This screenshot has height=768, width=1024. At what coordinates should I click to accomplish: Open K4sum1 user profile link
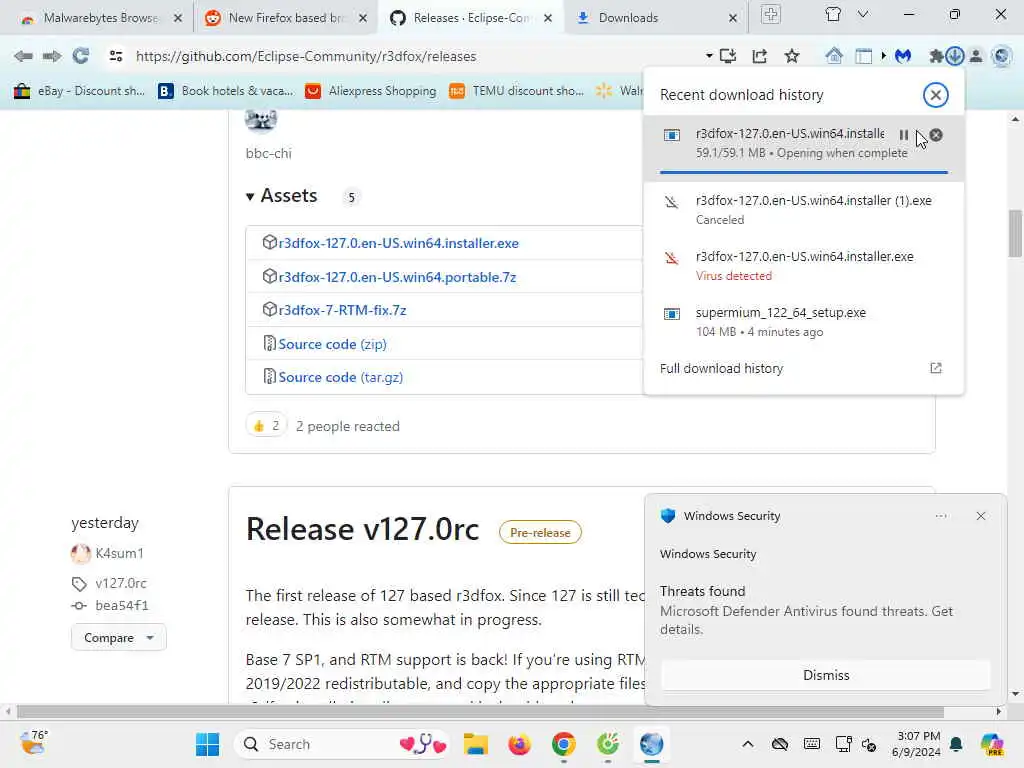120,553
